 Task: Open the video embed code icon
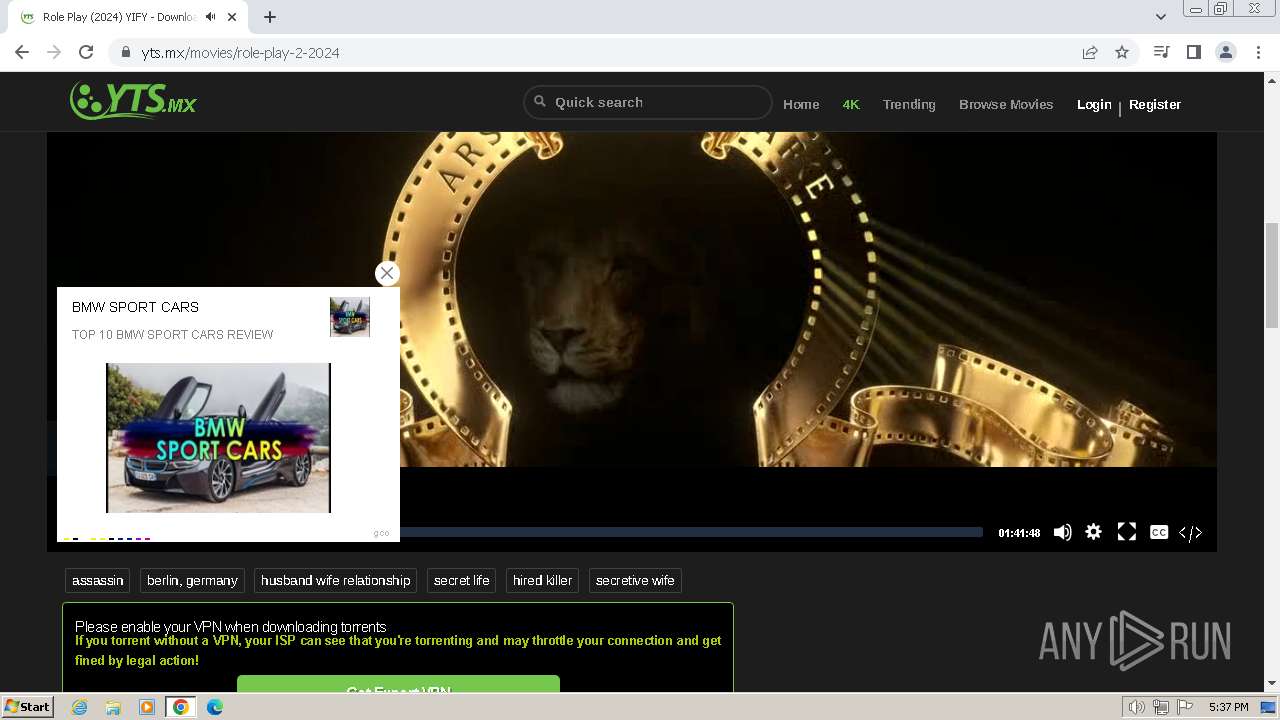(1190, 532)
